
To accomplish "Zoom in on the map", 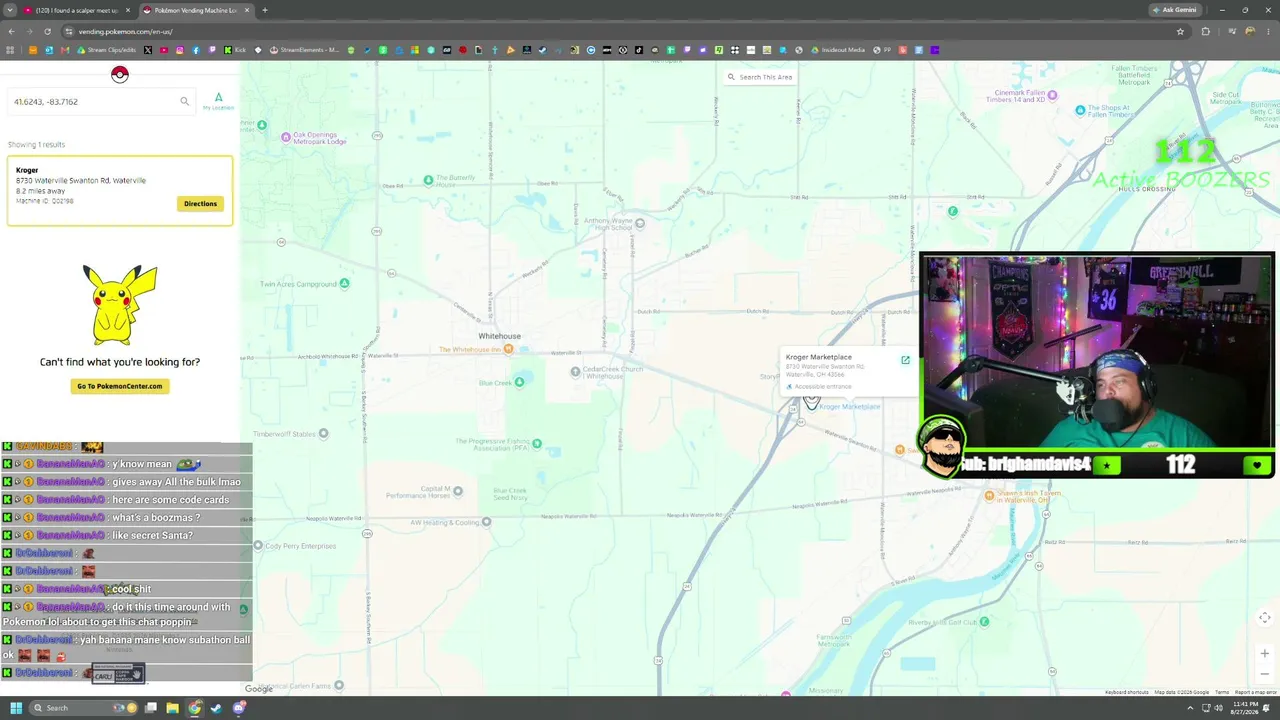I will click(x=1265, y=653).
